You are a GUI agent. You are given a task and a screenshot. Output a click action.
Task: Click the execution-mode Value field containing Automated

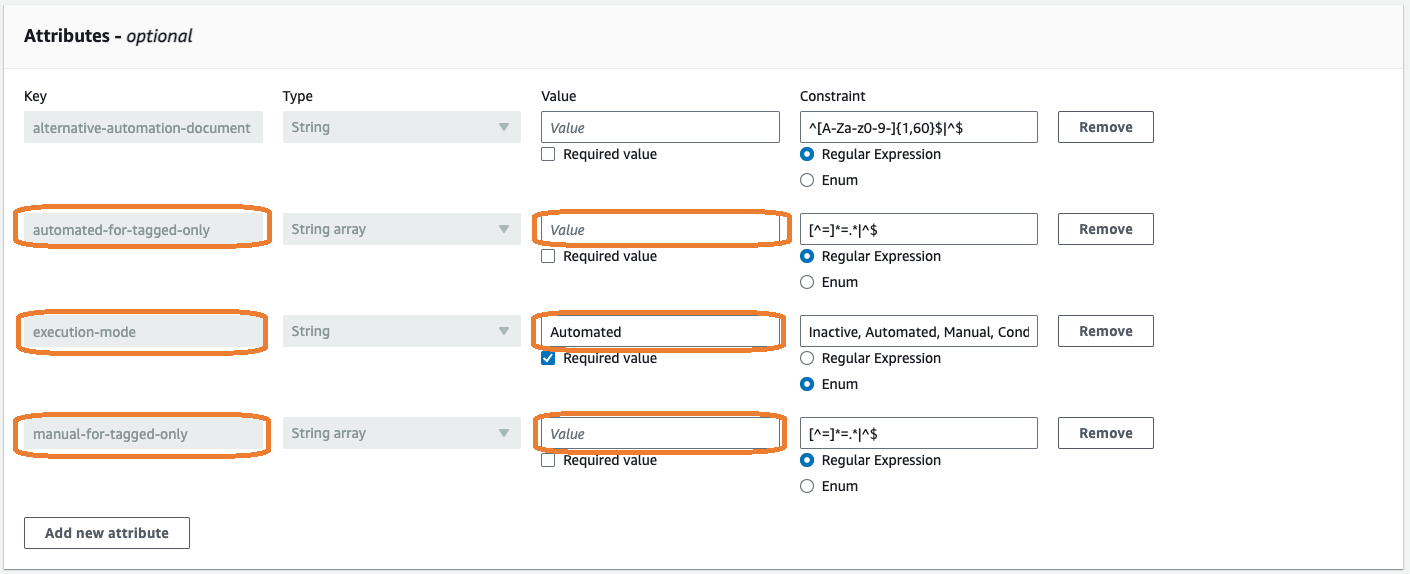point(659,331)
